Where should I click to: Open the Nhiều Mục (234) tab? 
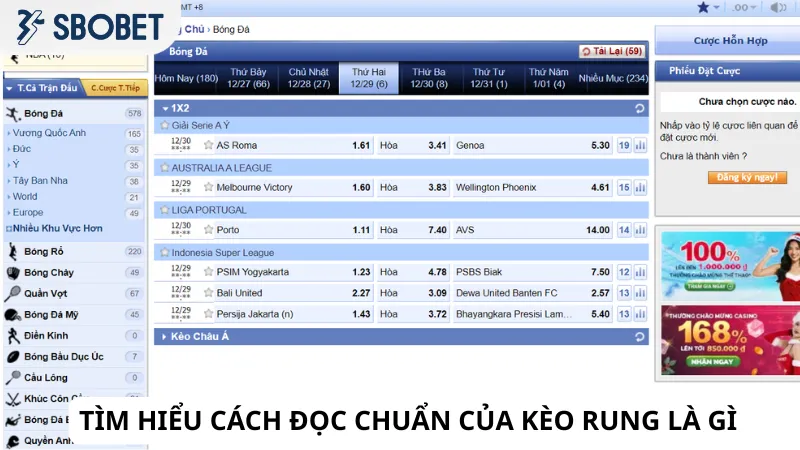(x=613, y=78)
